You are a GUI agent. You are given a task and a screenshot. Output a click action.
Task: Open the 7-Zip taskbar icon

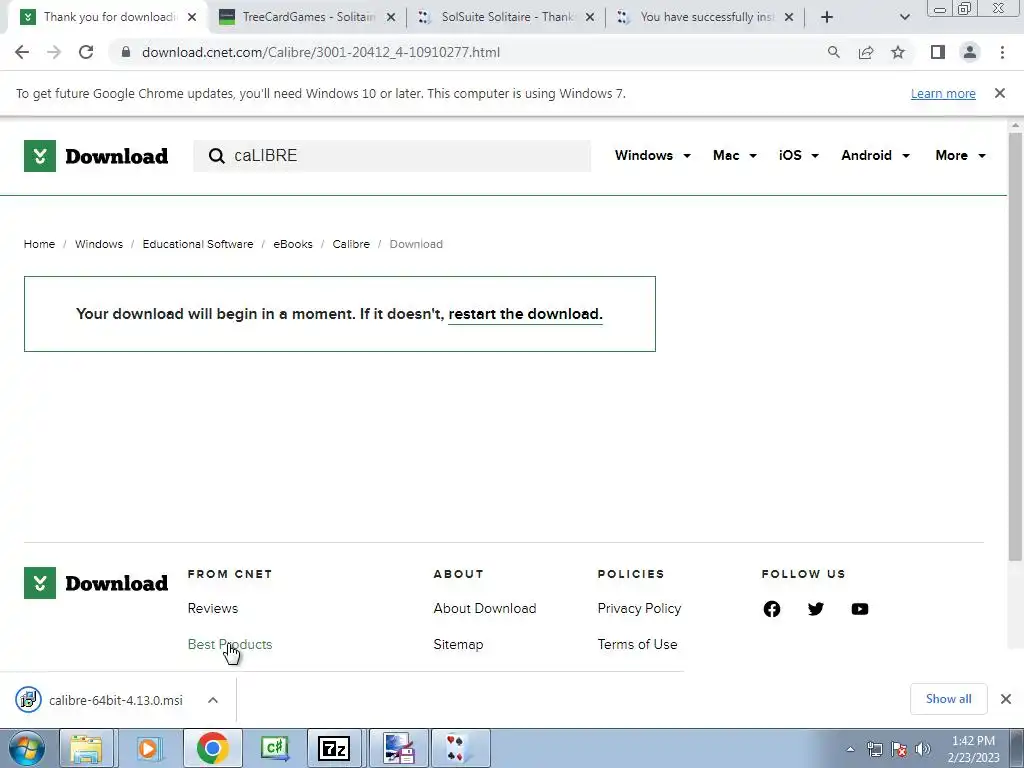(x=334, y=748)
